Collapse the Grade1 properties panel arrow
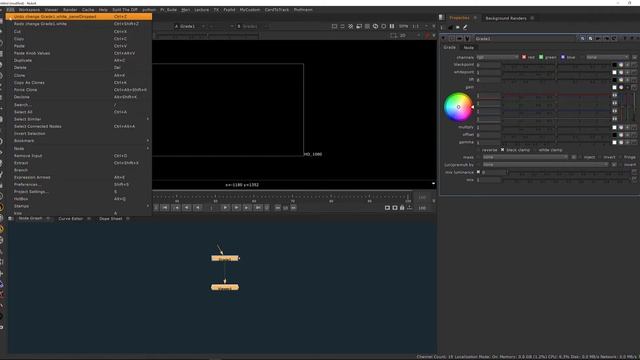The image size is (640, 360). 444,38
